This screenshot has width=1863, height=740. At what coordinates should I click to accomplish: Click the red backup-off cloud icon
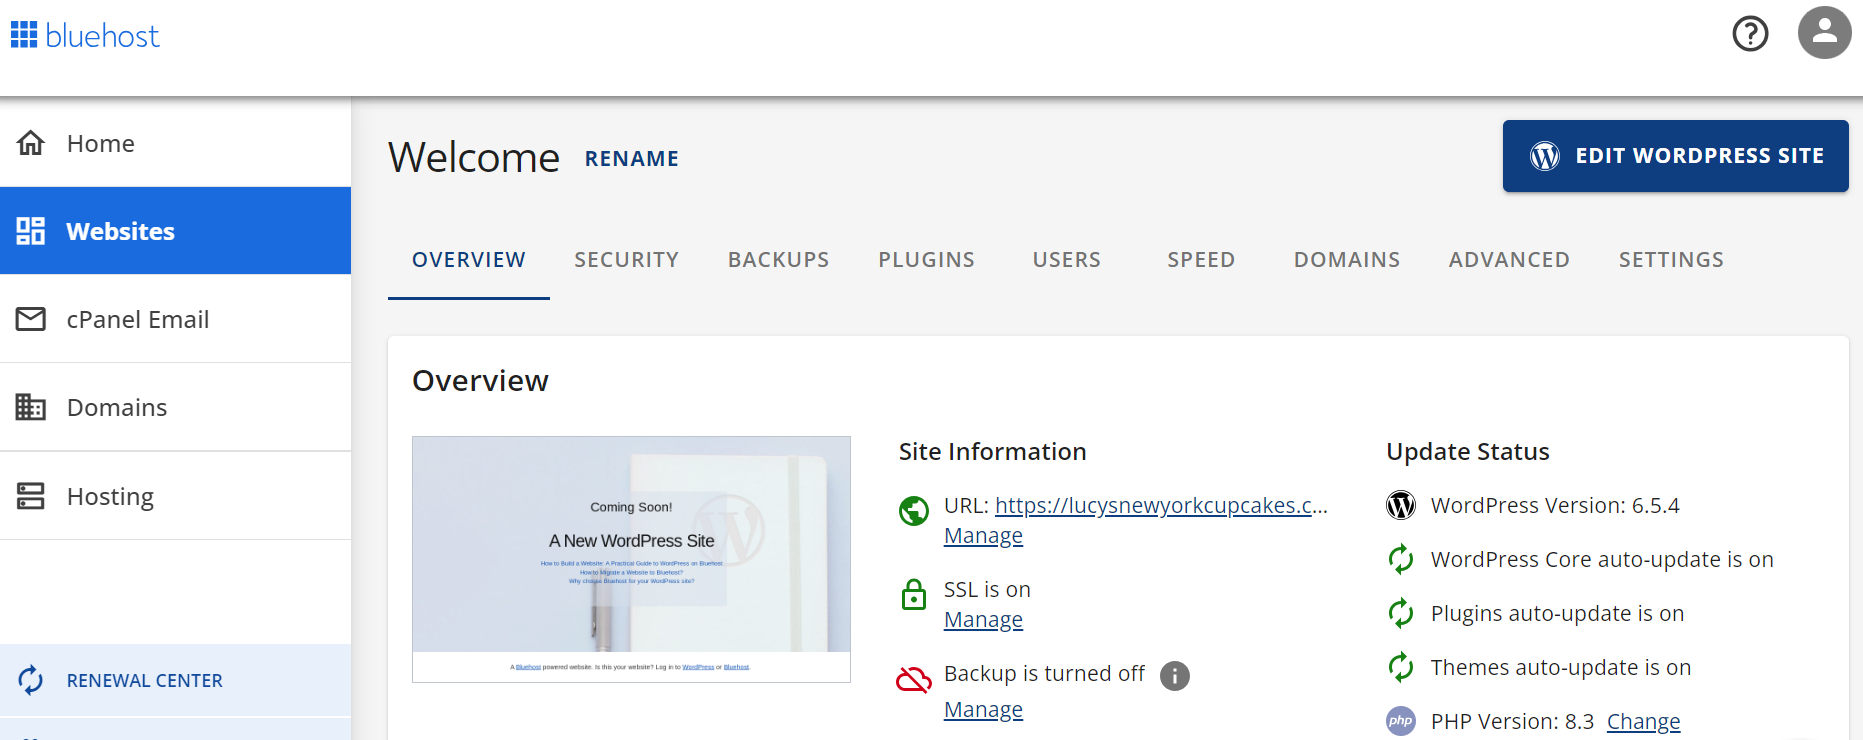click(x=914, y=680)
